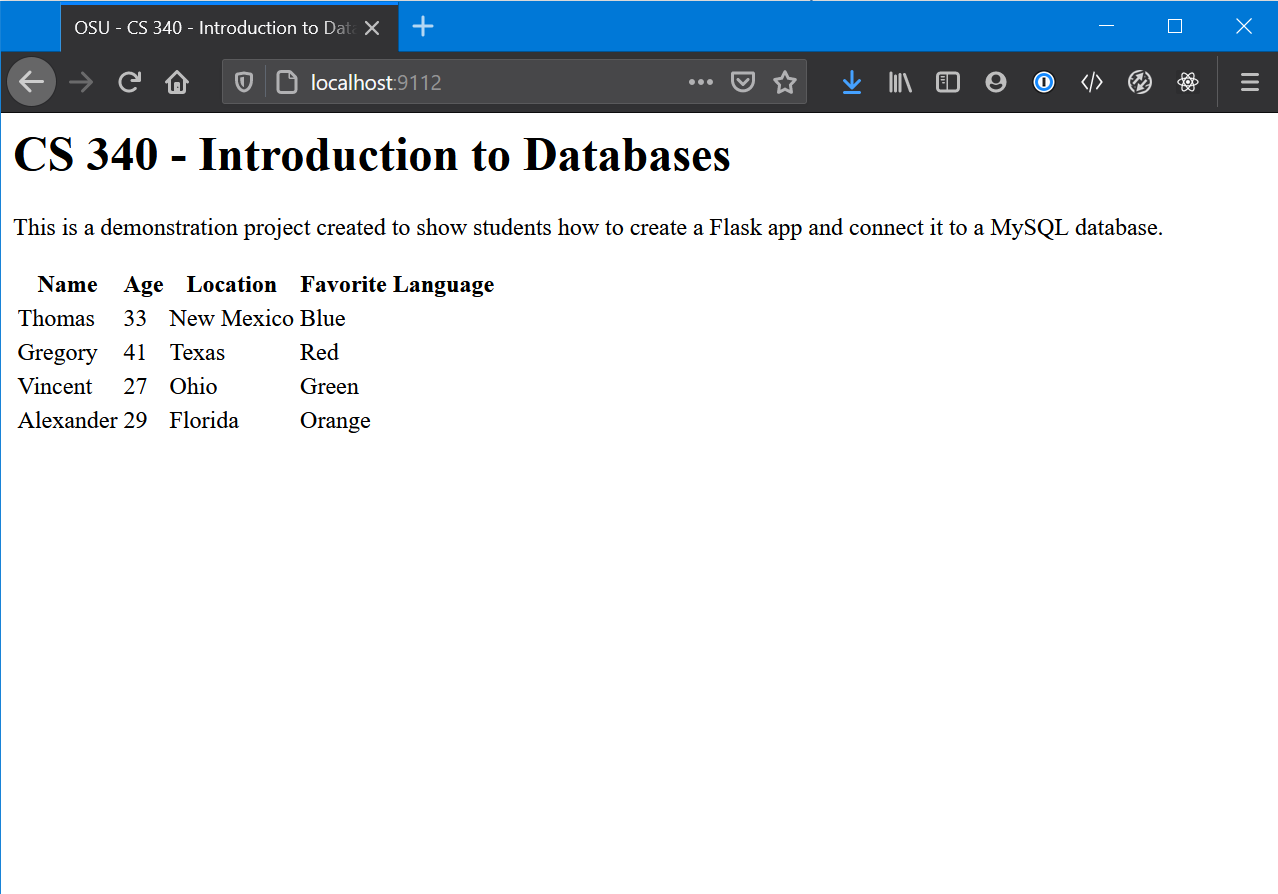The width and height of the screenshot is (1278, 894).
Task: Click the Age column header
Action: [144, 284]
